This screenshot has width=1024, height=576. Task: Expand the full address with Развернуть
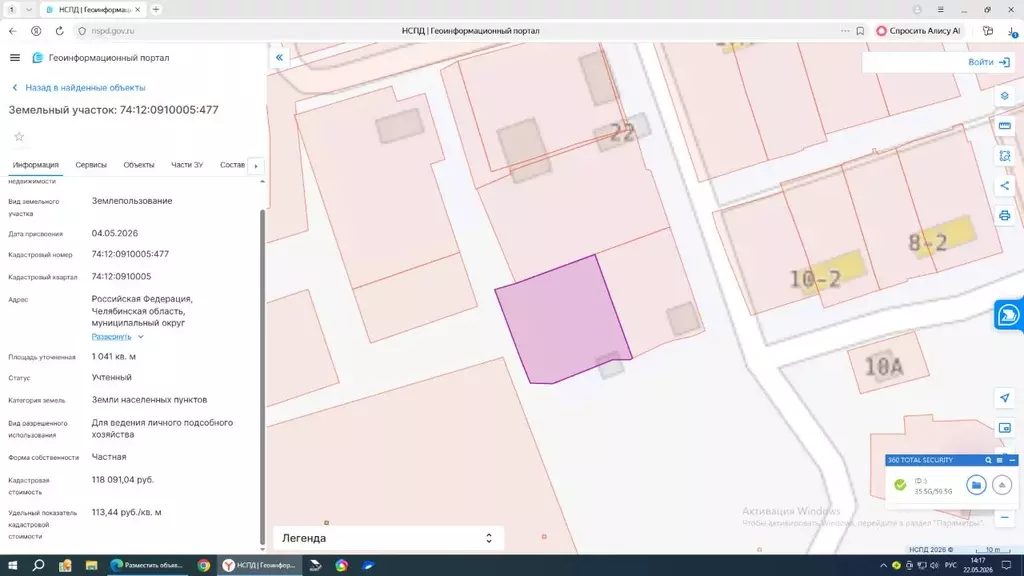[117, 336]
